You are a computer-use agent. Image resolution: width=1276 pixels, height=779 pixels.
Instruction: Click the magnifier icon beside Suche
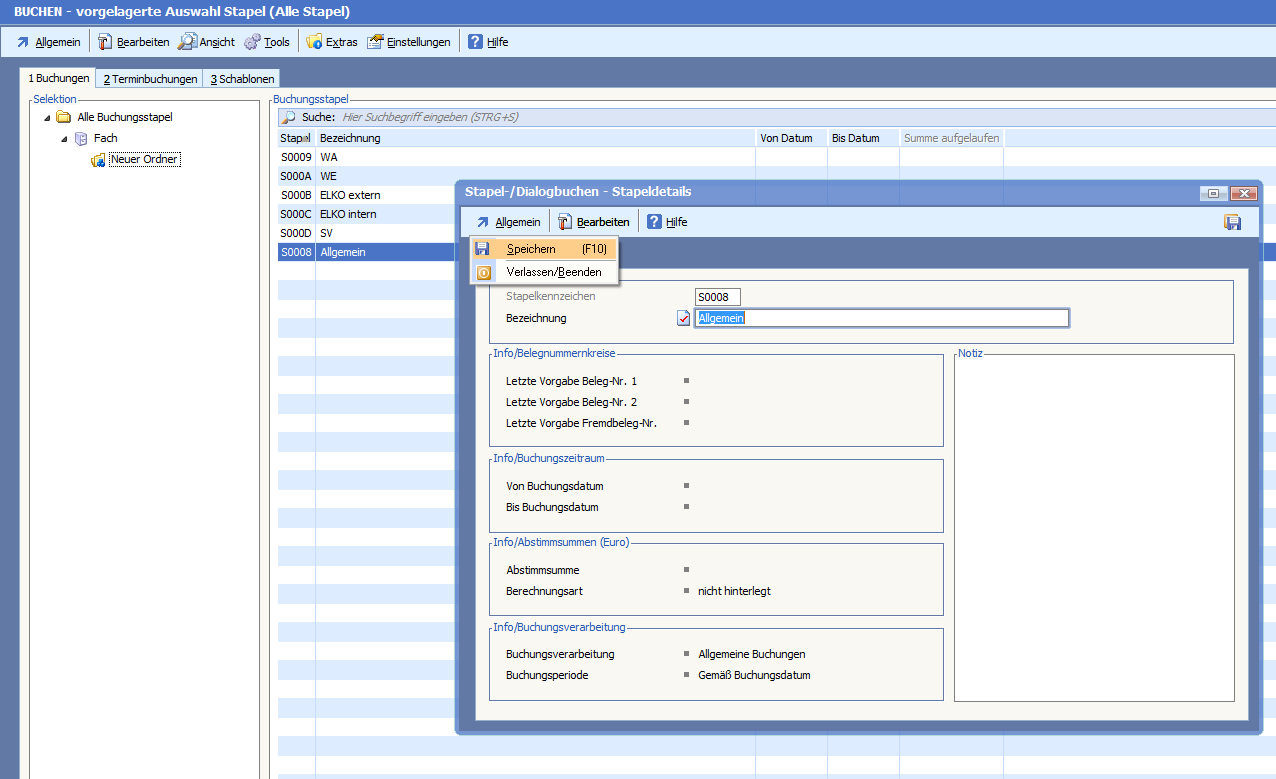pos(288,117)
